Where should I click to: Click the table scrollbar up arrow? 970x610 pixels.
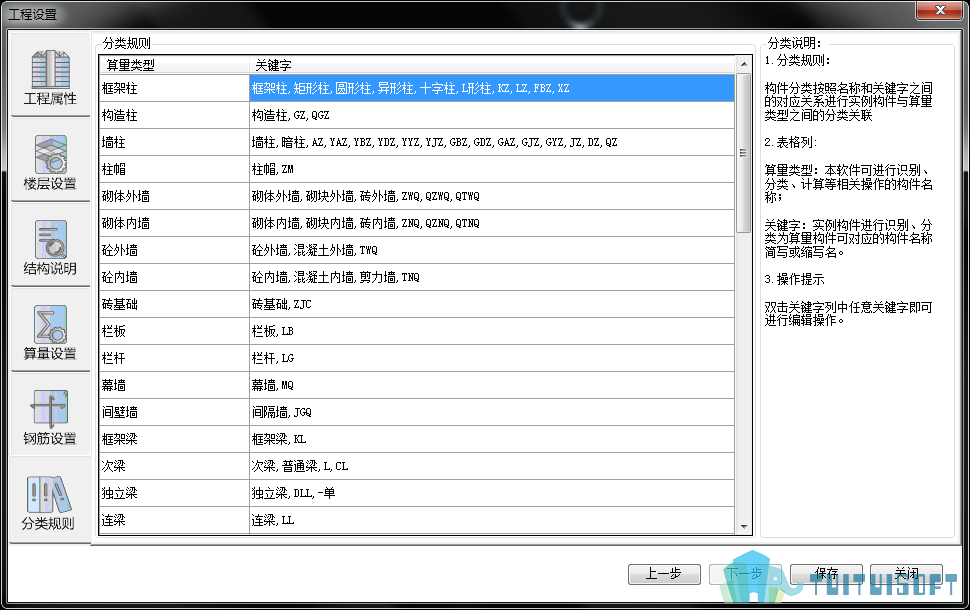(743, 65)
